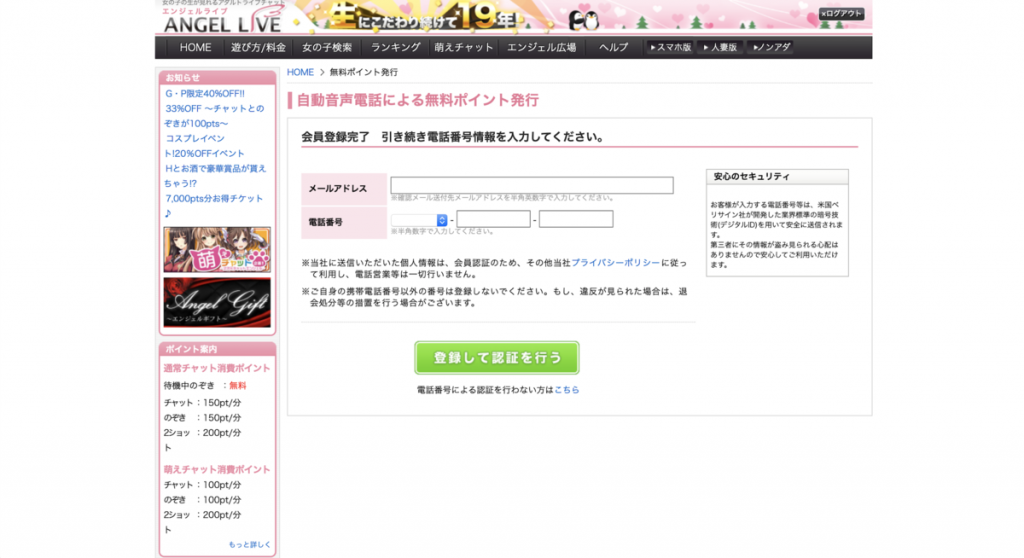Open the ランキング navigation tab
The height and width of the screenshot is (558, 1024).
click(x=395, y=47)
